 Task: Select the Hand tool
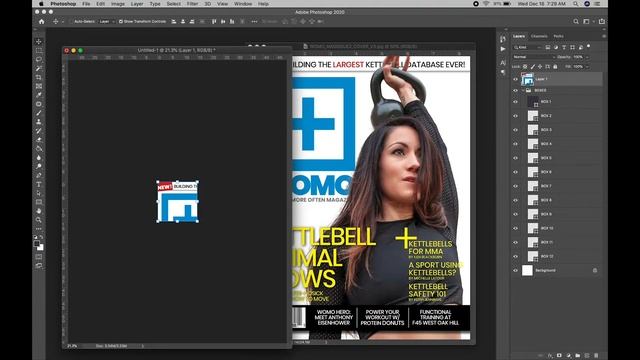tap(39, 211)
